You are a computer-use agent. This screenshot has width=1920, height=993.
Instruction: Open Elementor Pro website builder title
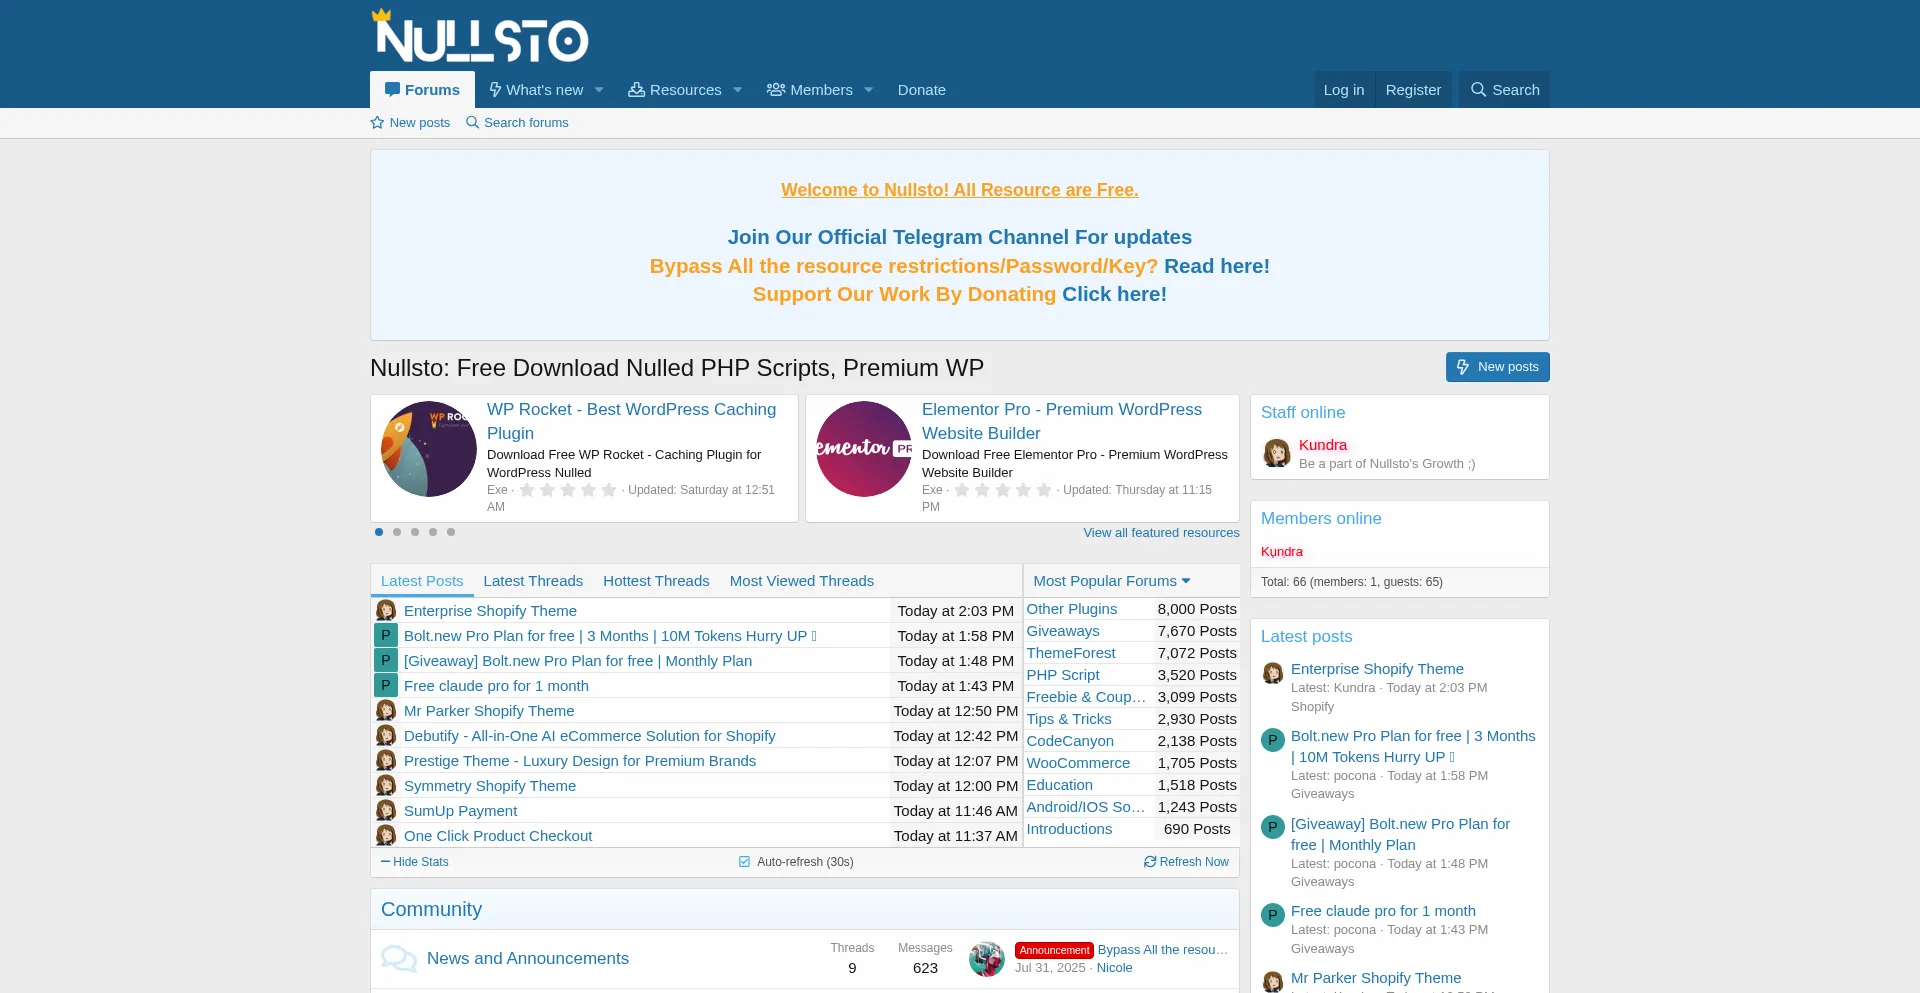(1062, 421)
